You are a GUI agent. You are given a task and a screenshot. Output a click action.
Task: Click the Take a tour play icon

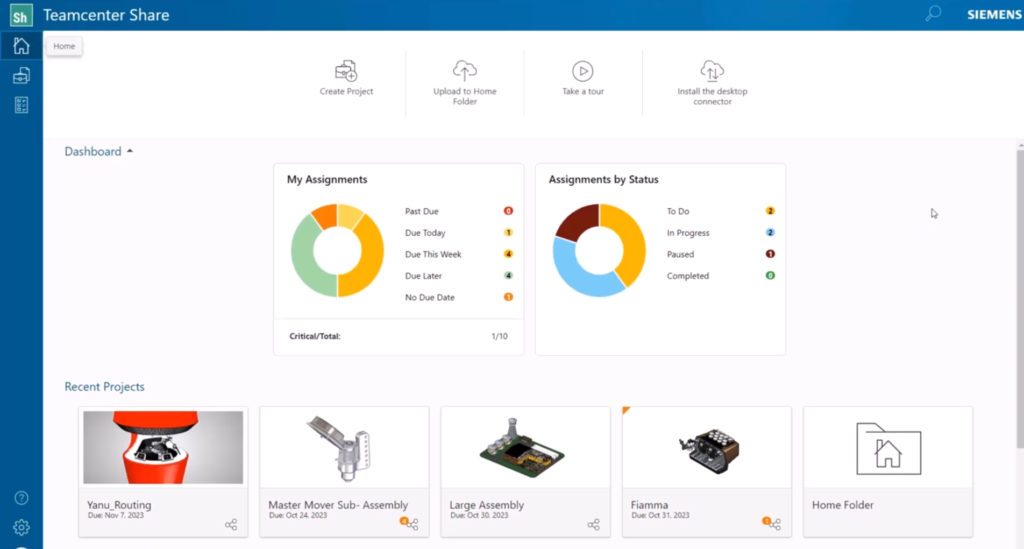[x=583, y=71]
